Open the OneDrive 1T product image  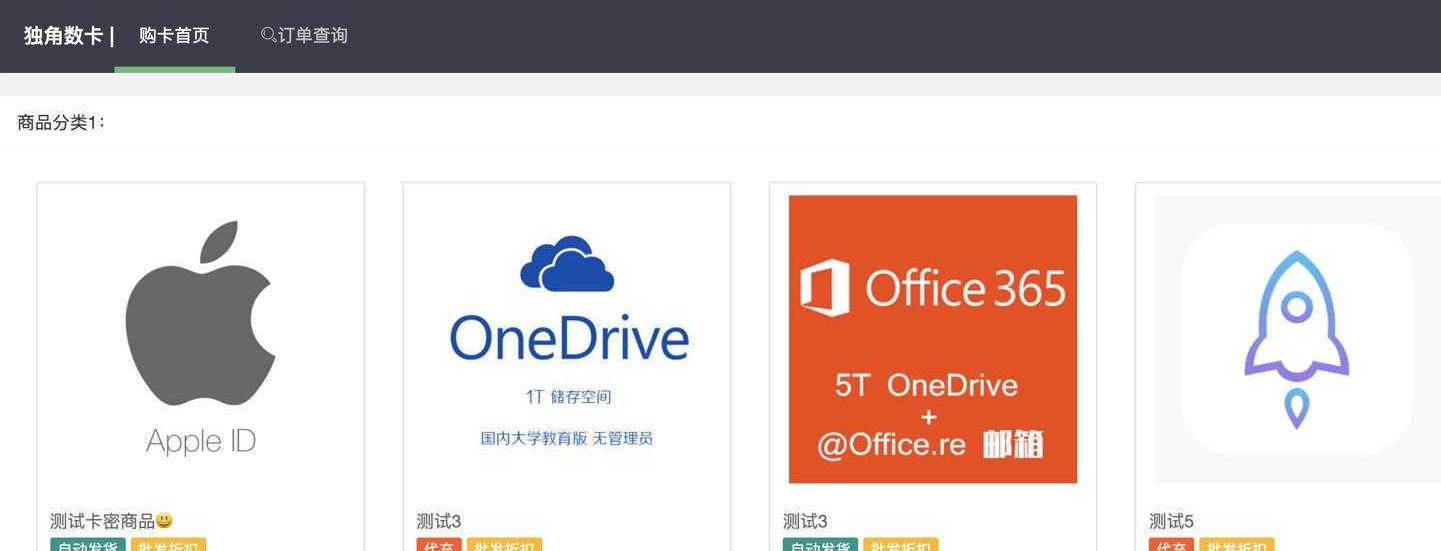567,339
